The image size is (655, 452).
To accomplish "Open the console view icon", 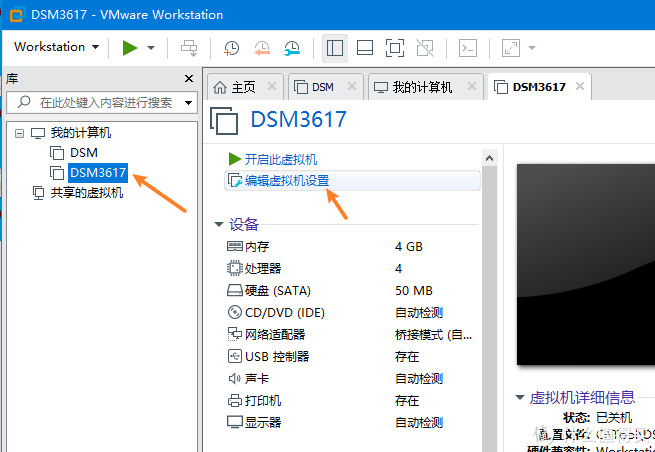I will click(x=468, y=48).
